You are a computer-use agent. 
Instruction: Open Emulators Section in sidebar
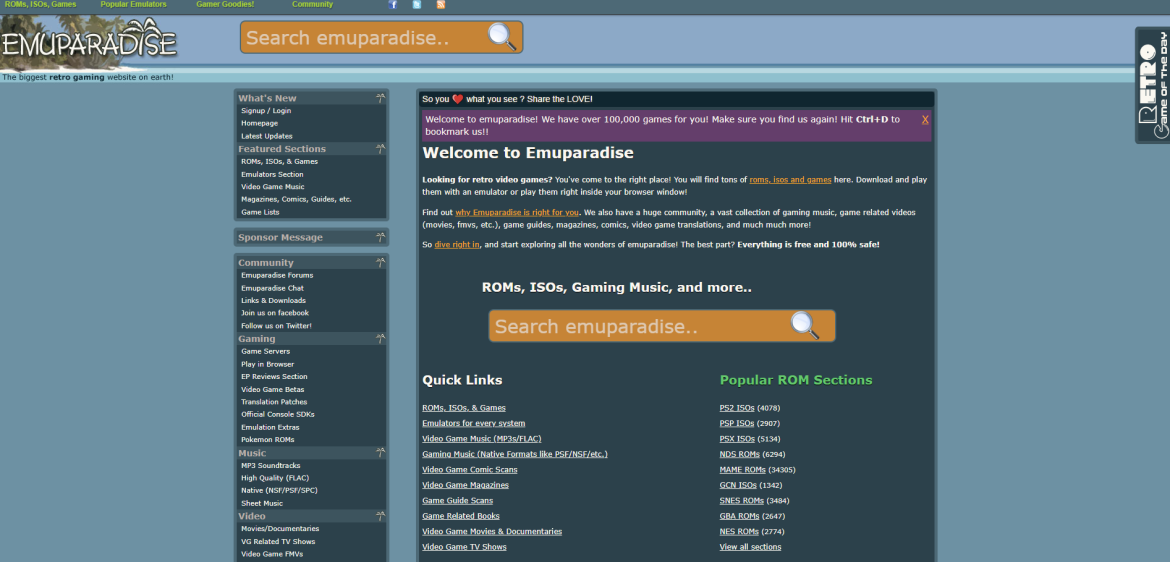(x=272, y=174)
